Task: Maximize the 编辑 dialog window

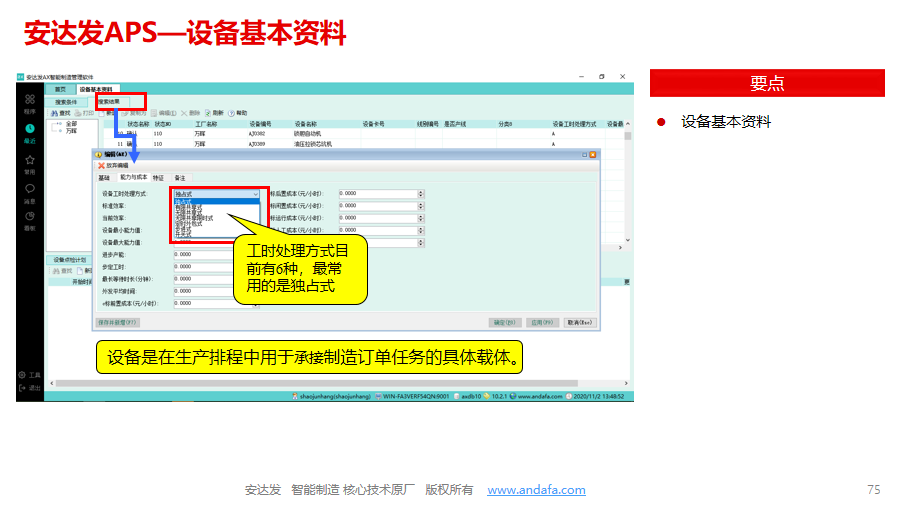Action: [x=584, y=154]
